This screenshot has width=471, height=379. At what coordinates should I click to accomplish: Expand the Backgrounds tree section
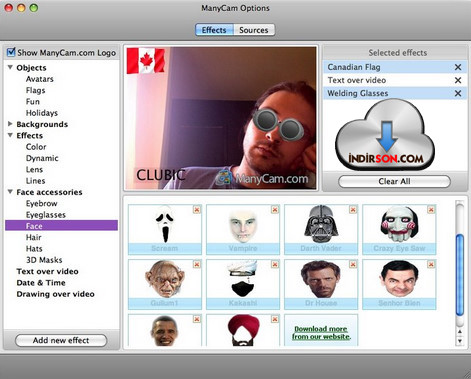pos(10,124)
